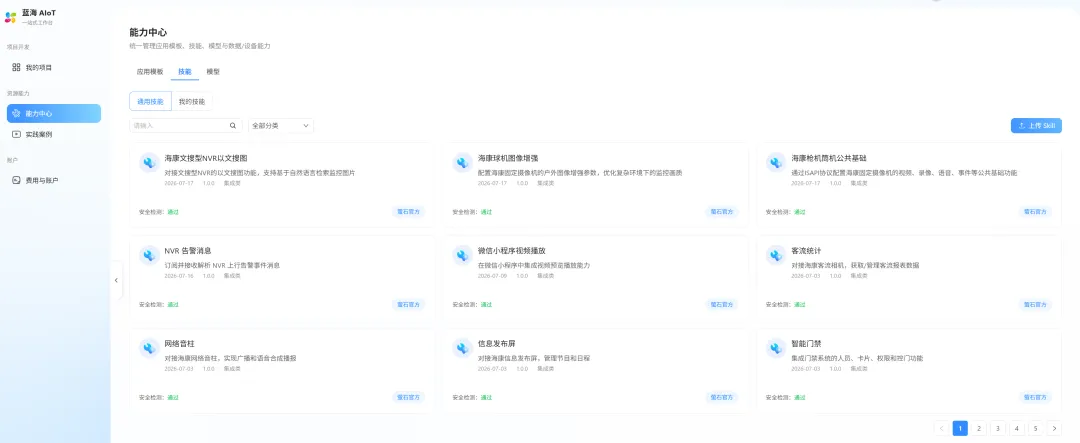This screenshot has width=1080, height=443.
Task: Click 萤石官方 tag on 信息发布屏 card
Action: pos(722,398)
